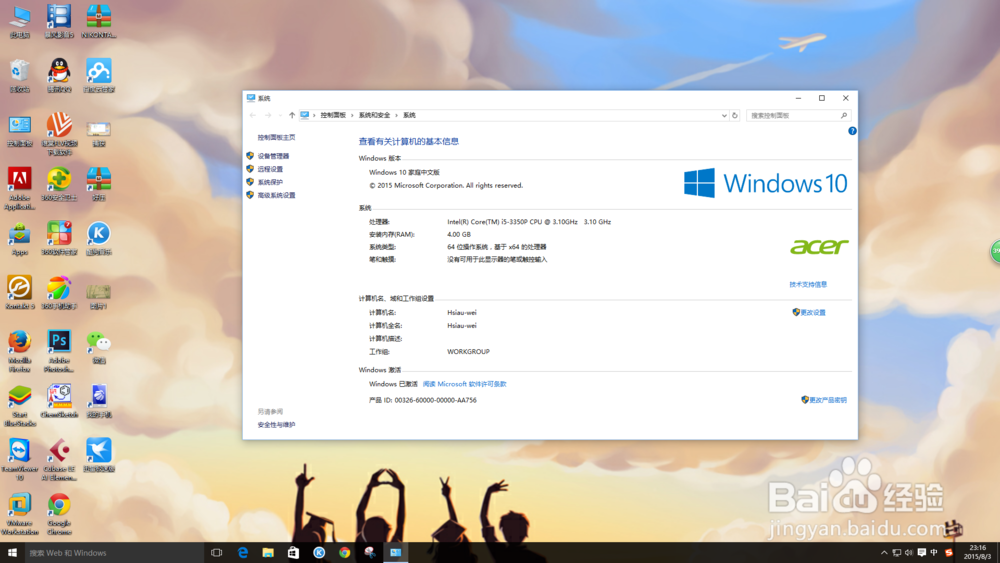Viewport: 1000px width, 563px height.
Task: Open Windows Start menu
Action: pyautogui.click(x=12, y=553)
